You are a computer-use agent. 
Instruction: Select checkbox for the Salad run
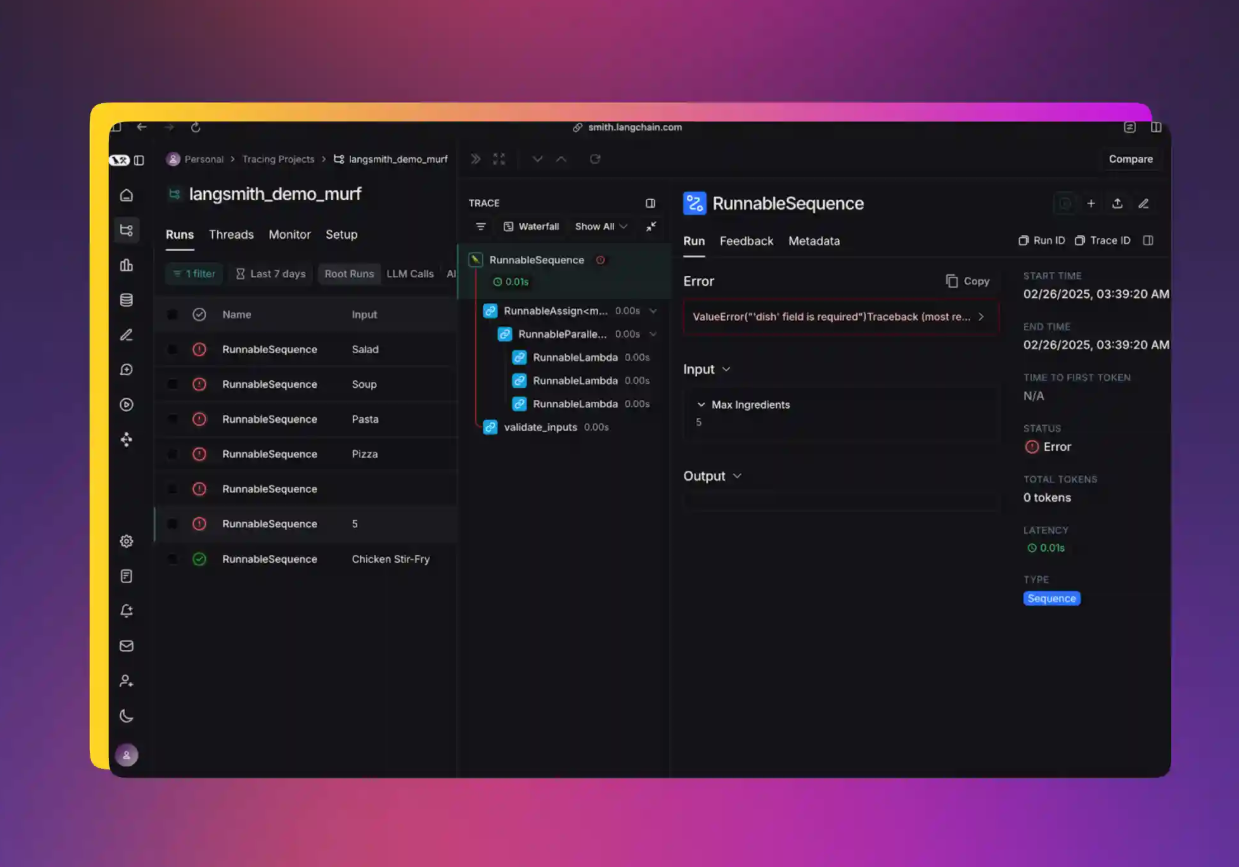[172, 350]
